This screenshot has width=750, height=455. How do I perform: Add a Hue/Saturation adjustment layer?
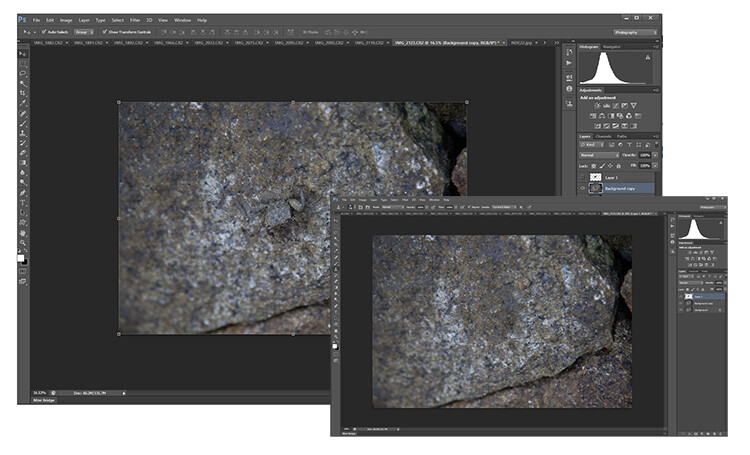point(593,116)
